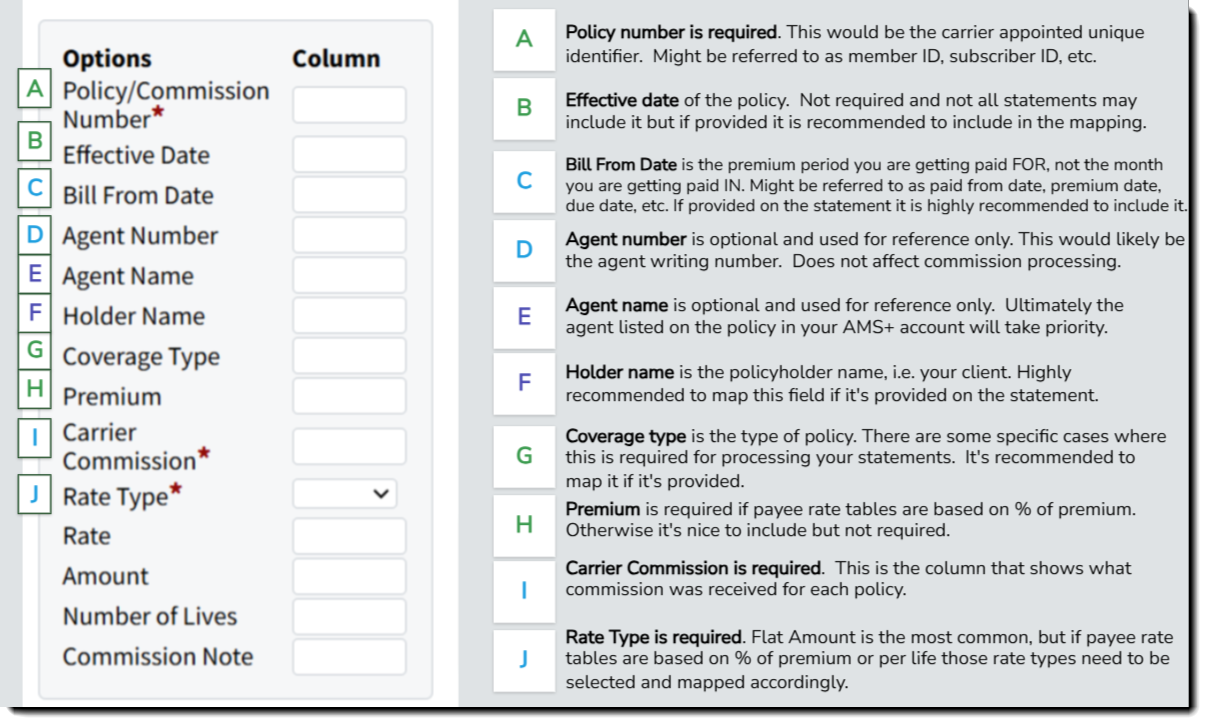Focus the Rate column input
The height and width of the screenshot is (726, 1205).
(x=349, y=536)
